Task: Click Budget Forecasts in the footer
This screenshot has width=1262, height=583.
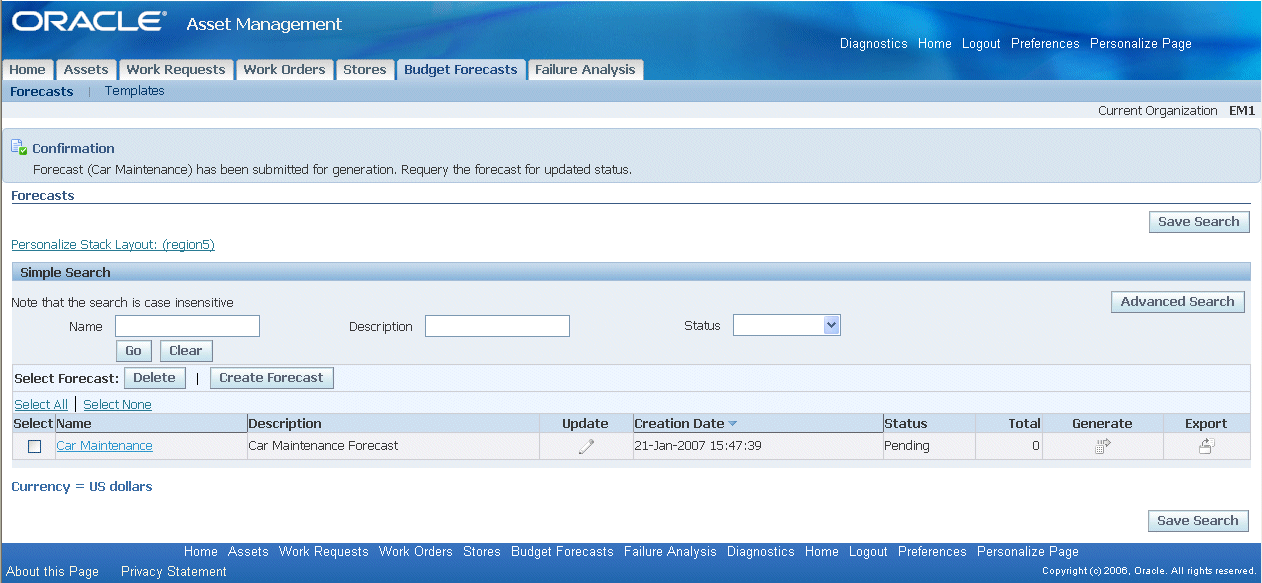Action: tap(562, 552)
